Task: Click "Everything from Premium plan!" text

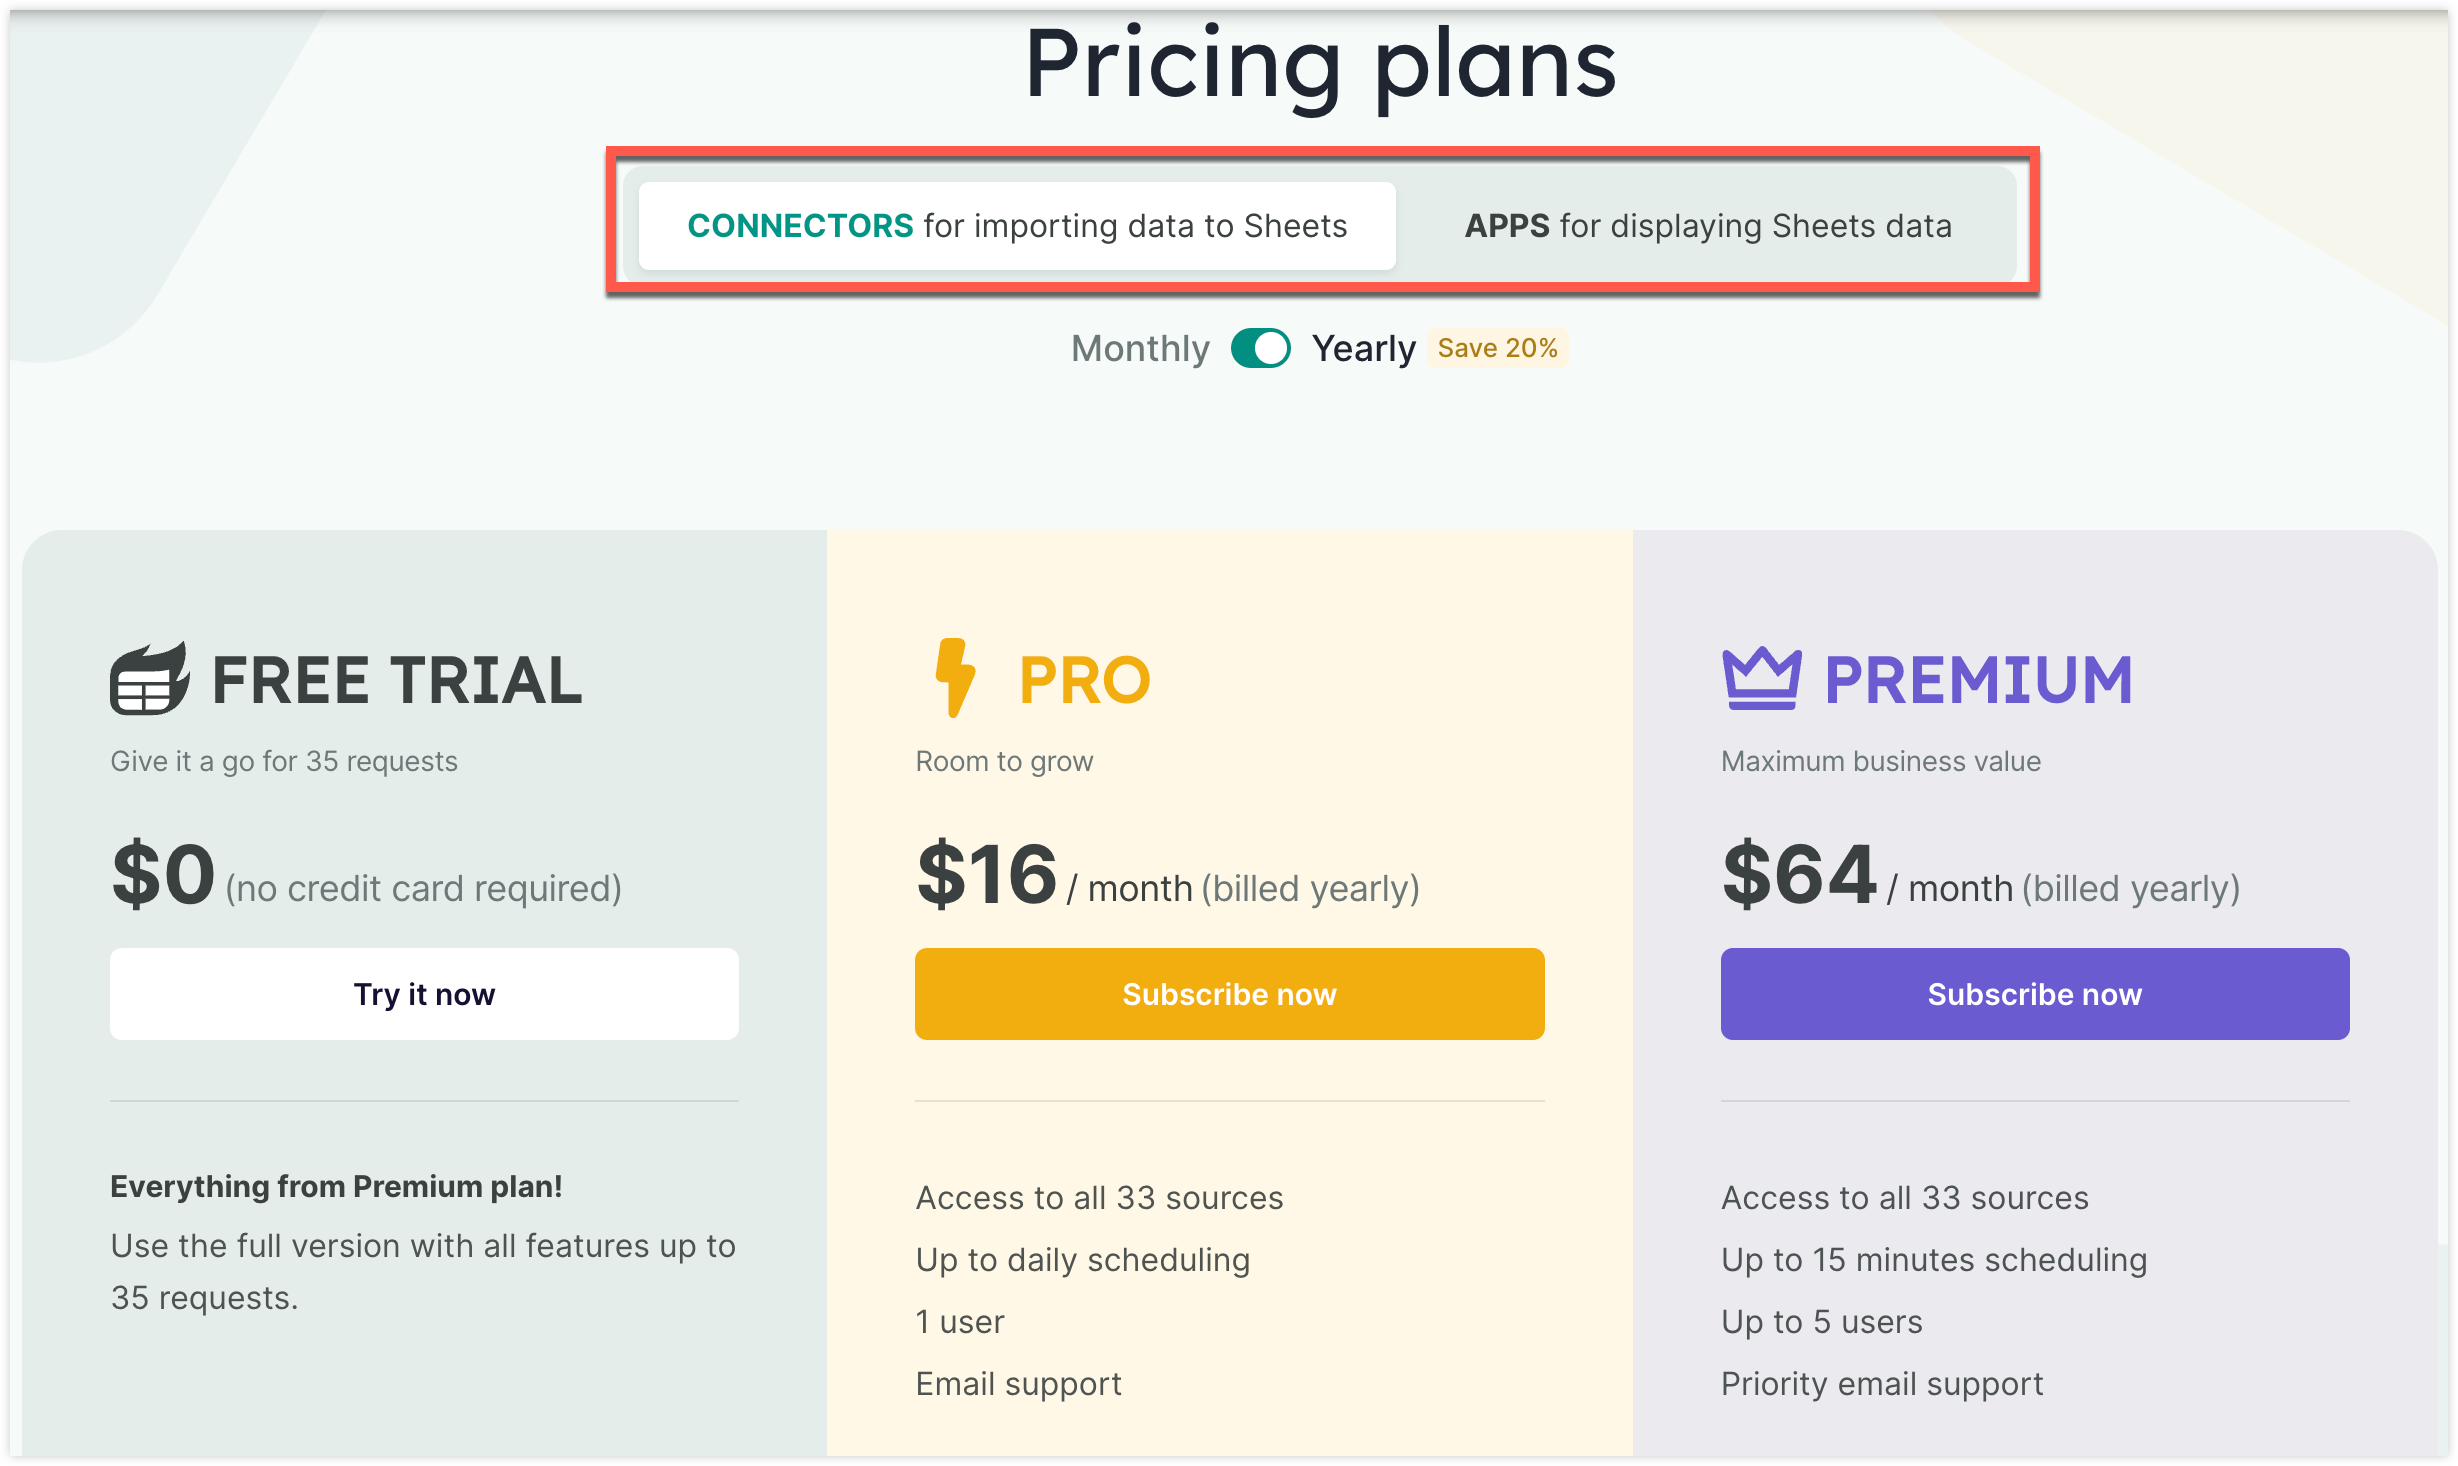Action: pos(336,1186)
